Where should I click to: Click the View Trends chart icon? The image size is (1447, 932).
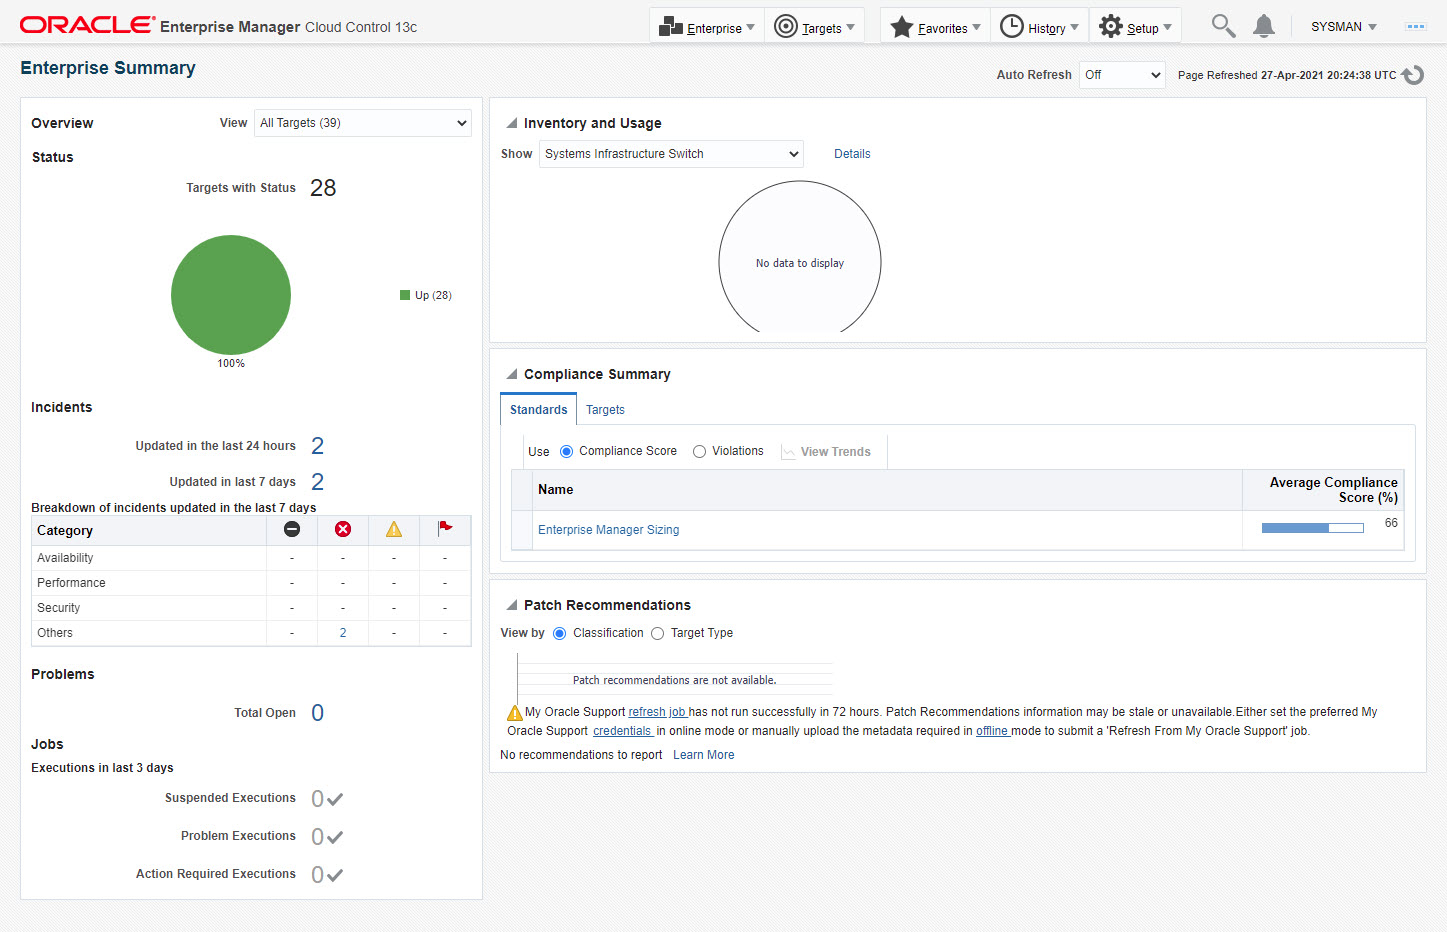(788, 452)
